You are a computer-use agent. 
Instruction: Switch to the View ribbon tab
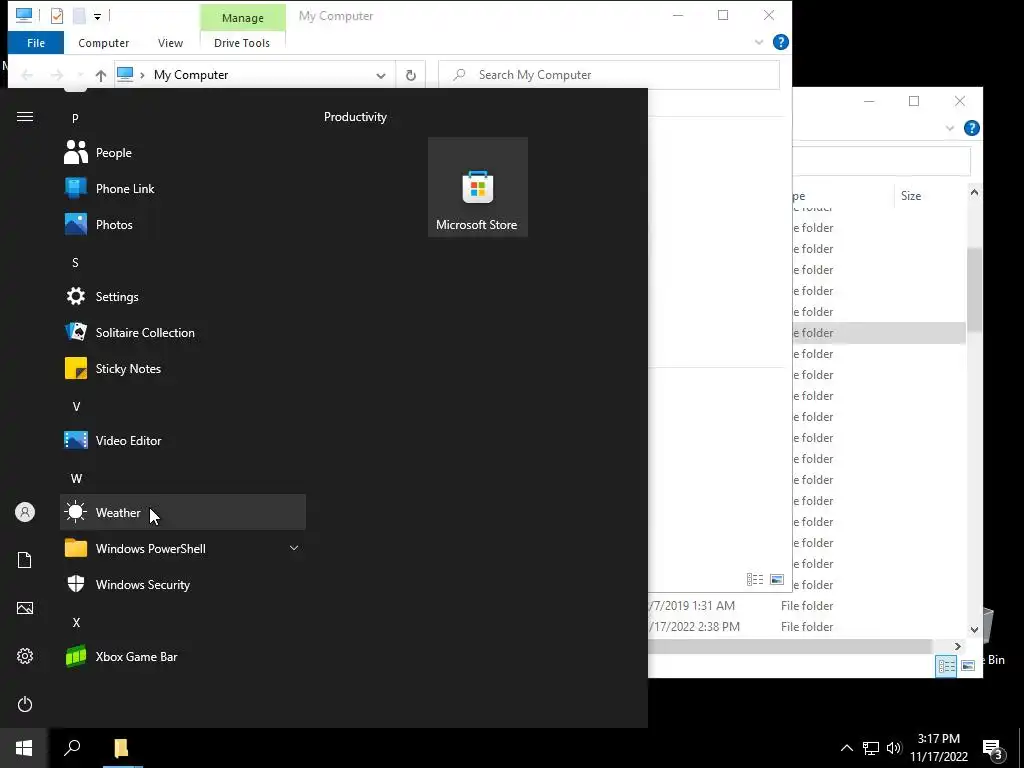pyautogui.click(x=170, y=43)
